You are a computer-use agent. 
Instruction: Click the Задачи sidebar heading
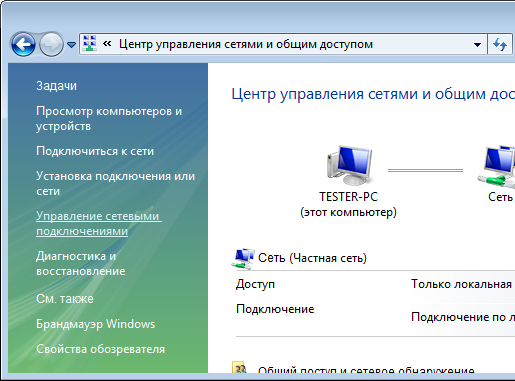coord(56,86)
